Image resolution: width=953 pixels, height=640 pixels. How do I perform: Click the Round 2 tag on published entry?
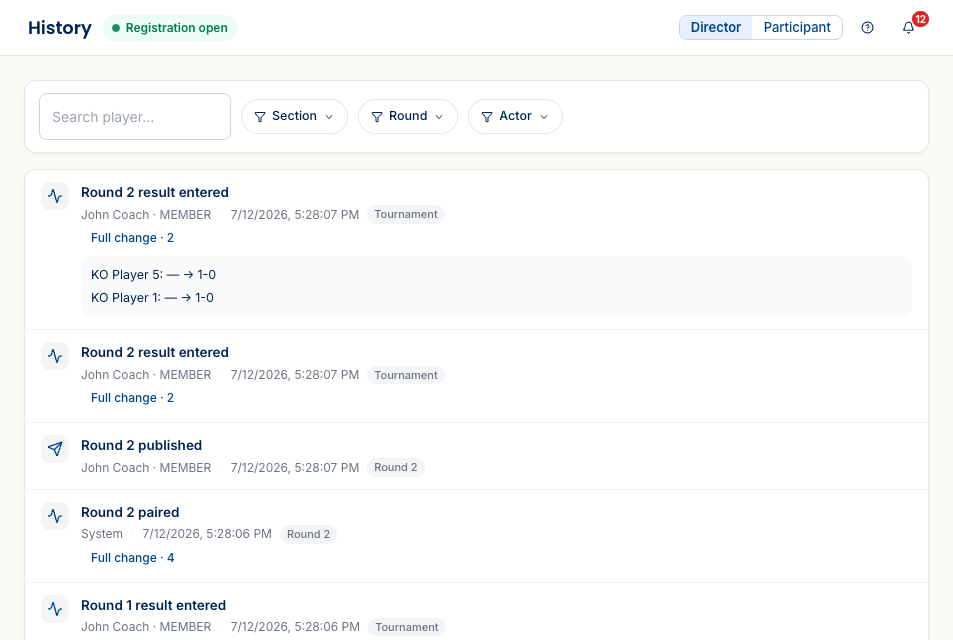[396, 467]
